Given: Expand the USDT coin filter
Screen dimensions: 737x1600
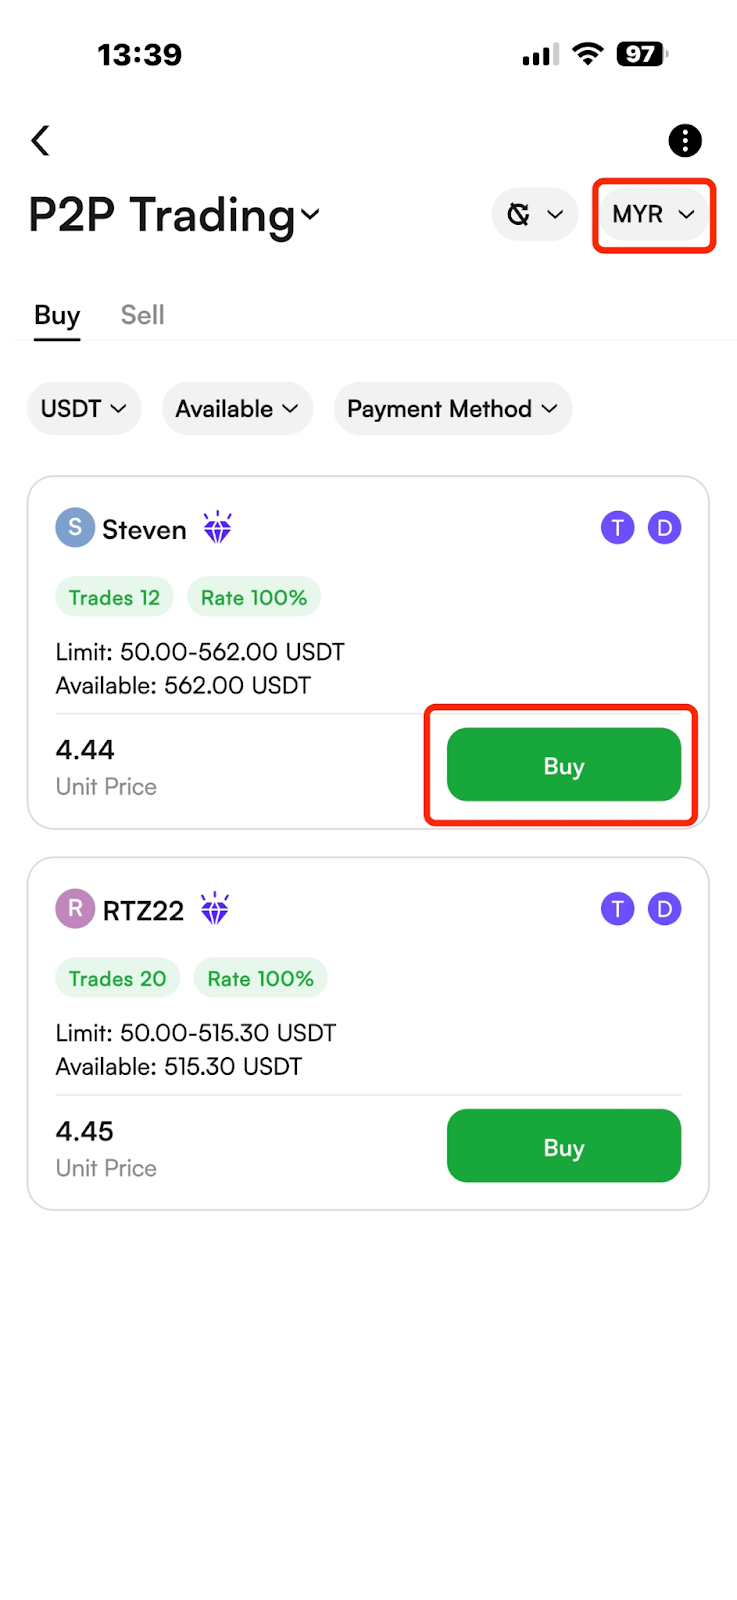Looking at the screenshot, I should (x=84, y=408).
